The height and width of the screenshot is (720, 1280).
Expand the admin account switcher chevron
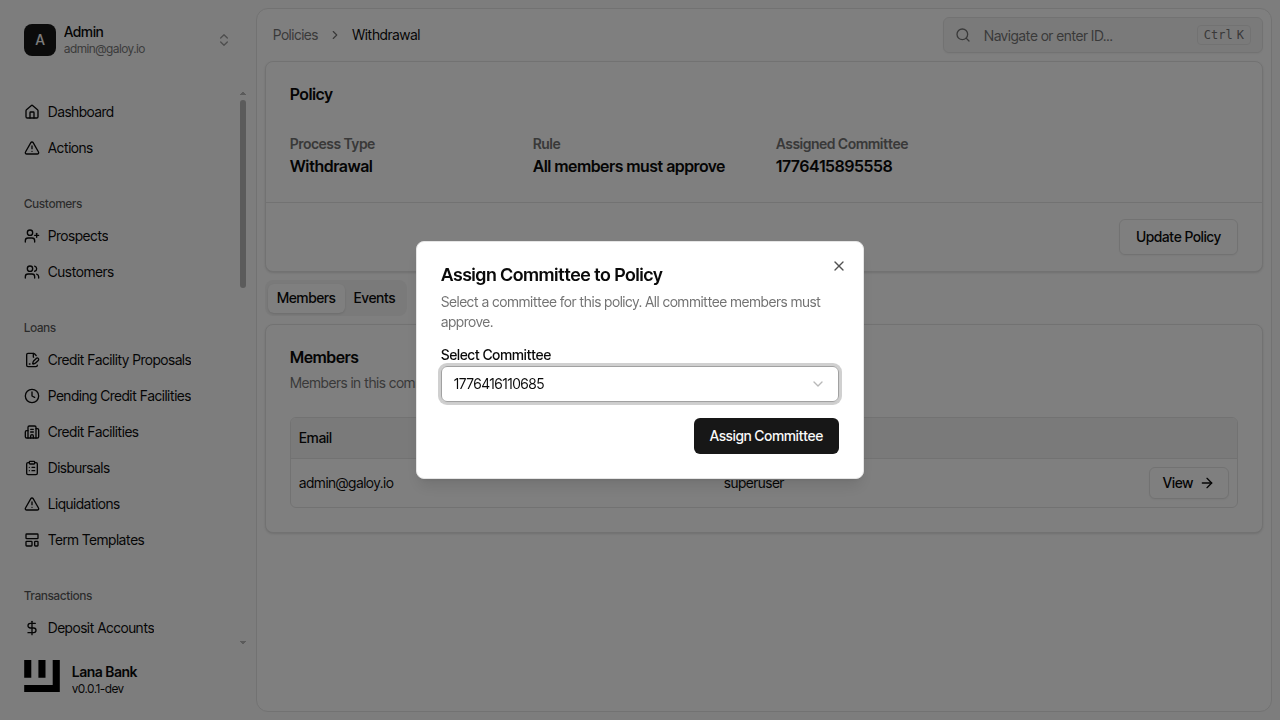(x=224, y=40)
